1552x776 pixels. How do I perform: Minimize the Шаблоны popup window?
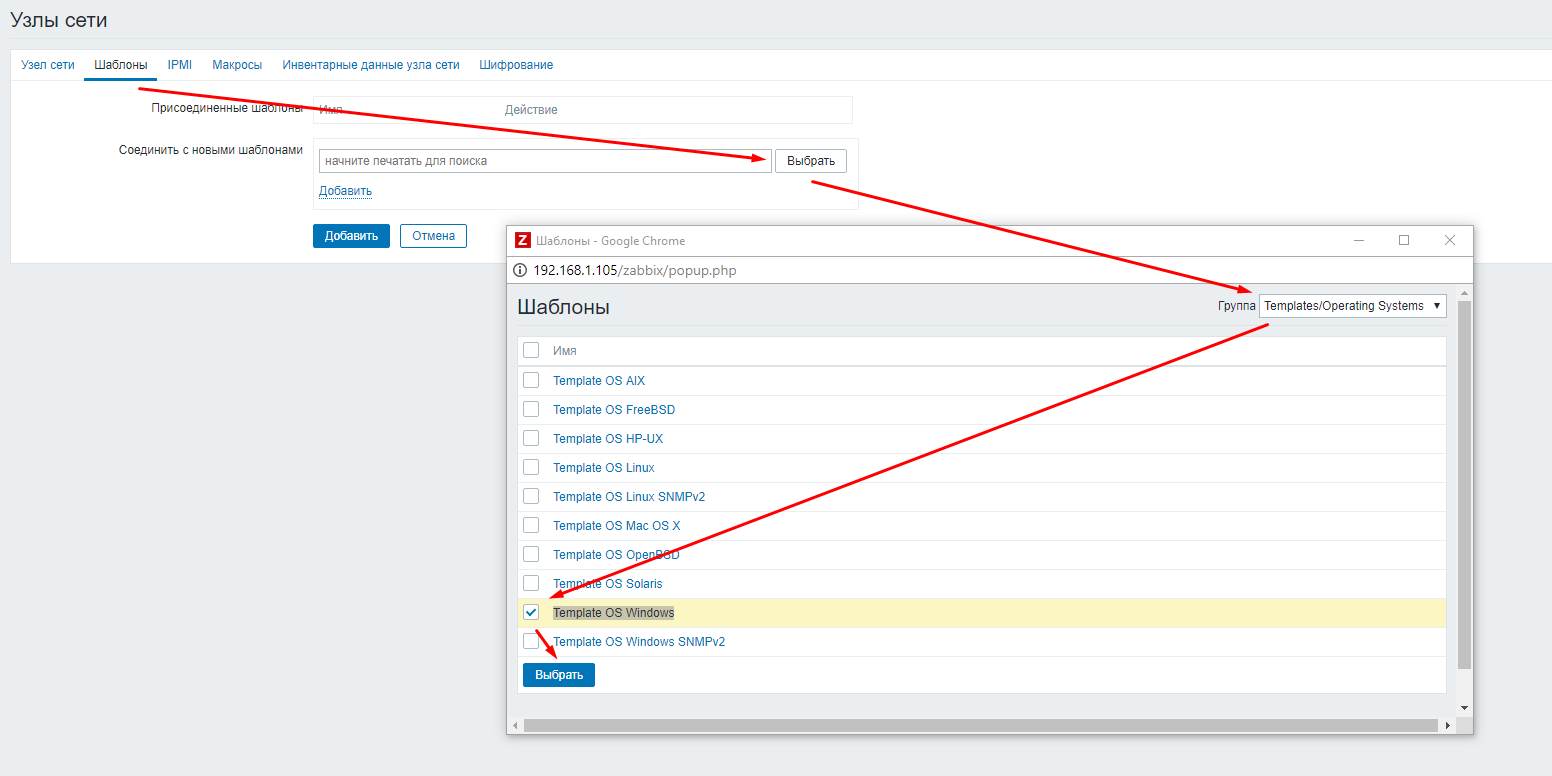[1359, 240]
